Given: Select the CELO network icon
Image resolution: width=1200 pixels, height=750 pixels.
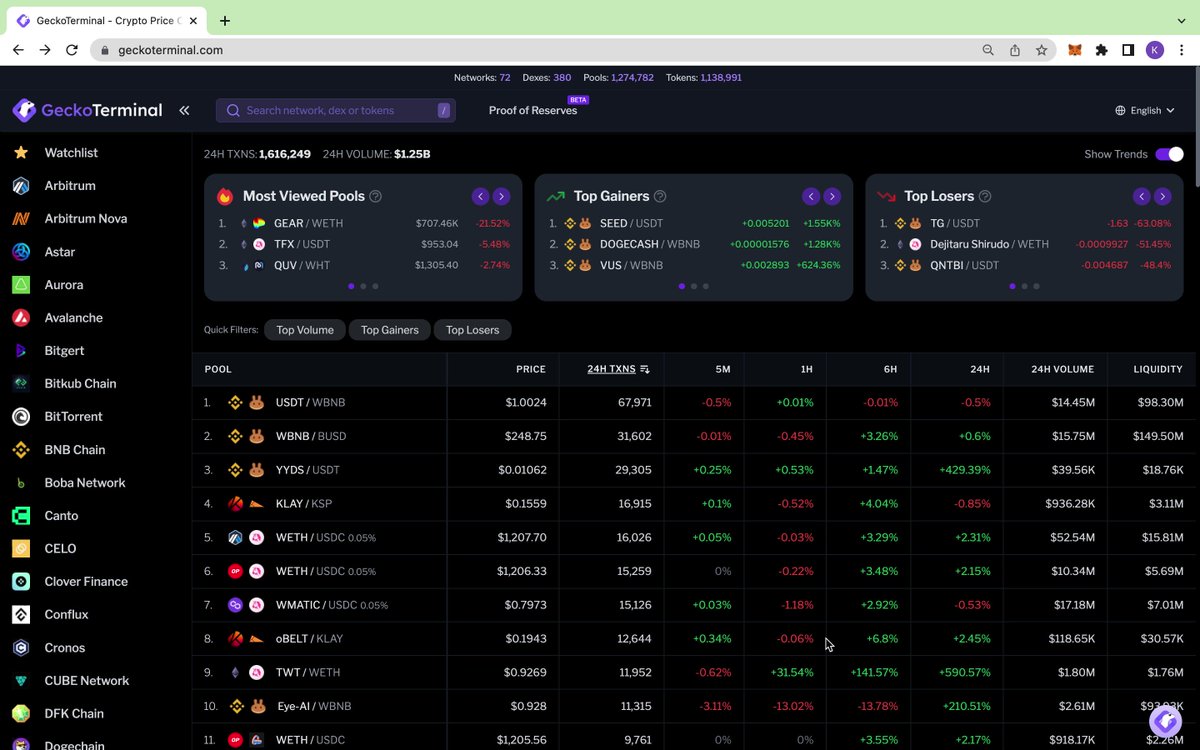Looking at the screenshot, I should tap(21, 549).
